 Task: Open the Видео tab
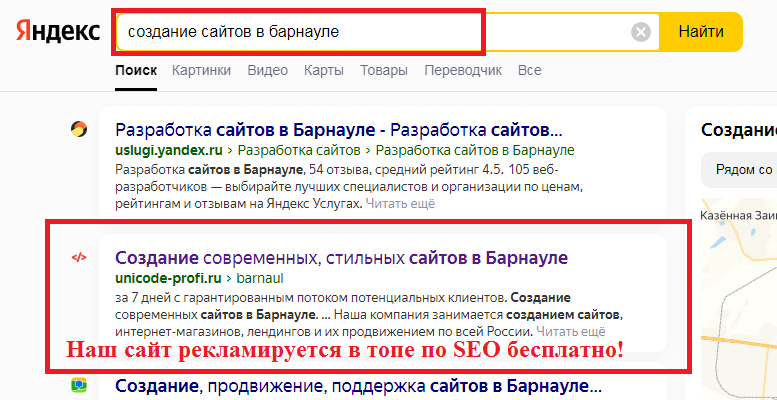[x=268, y=70]
